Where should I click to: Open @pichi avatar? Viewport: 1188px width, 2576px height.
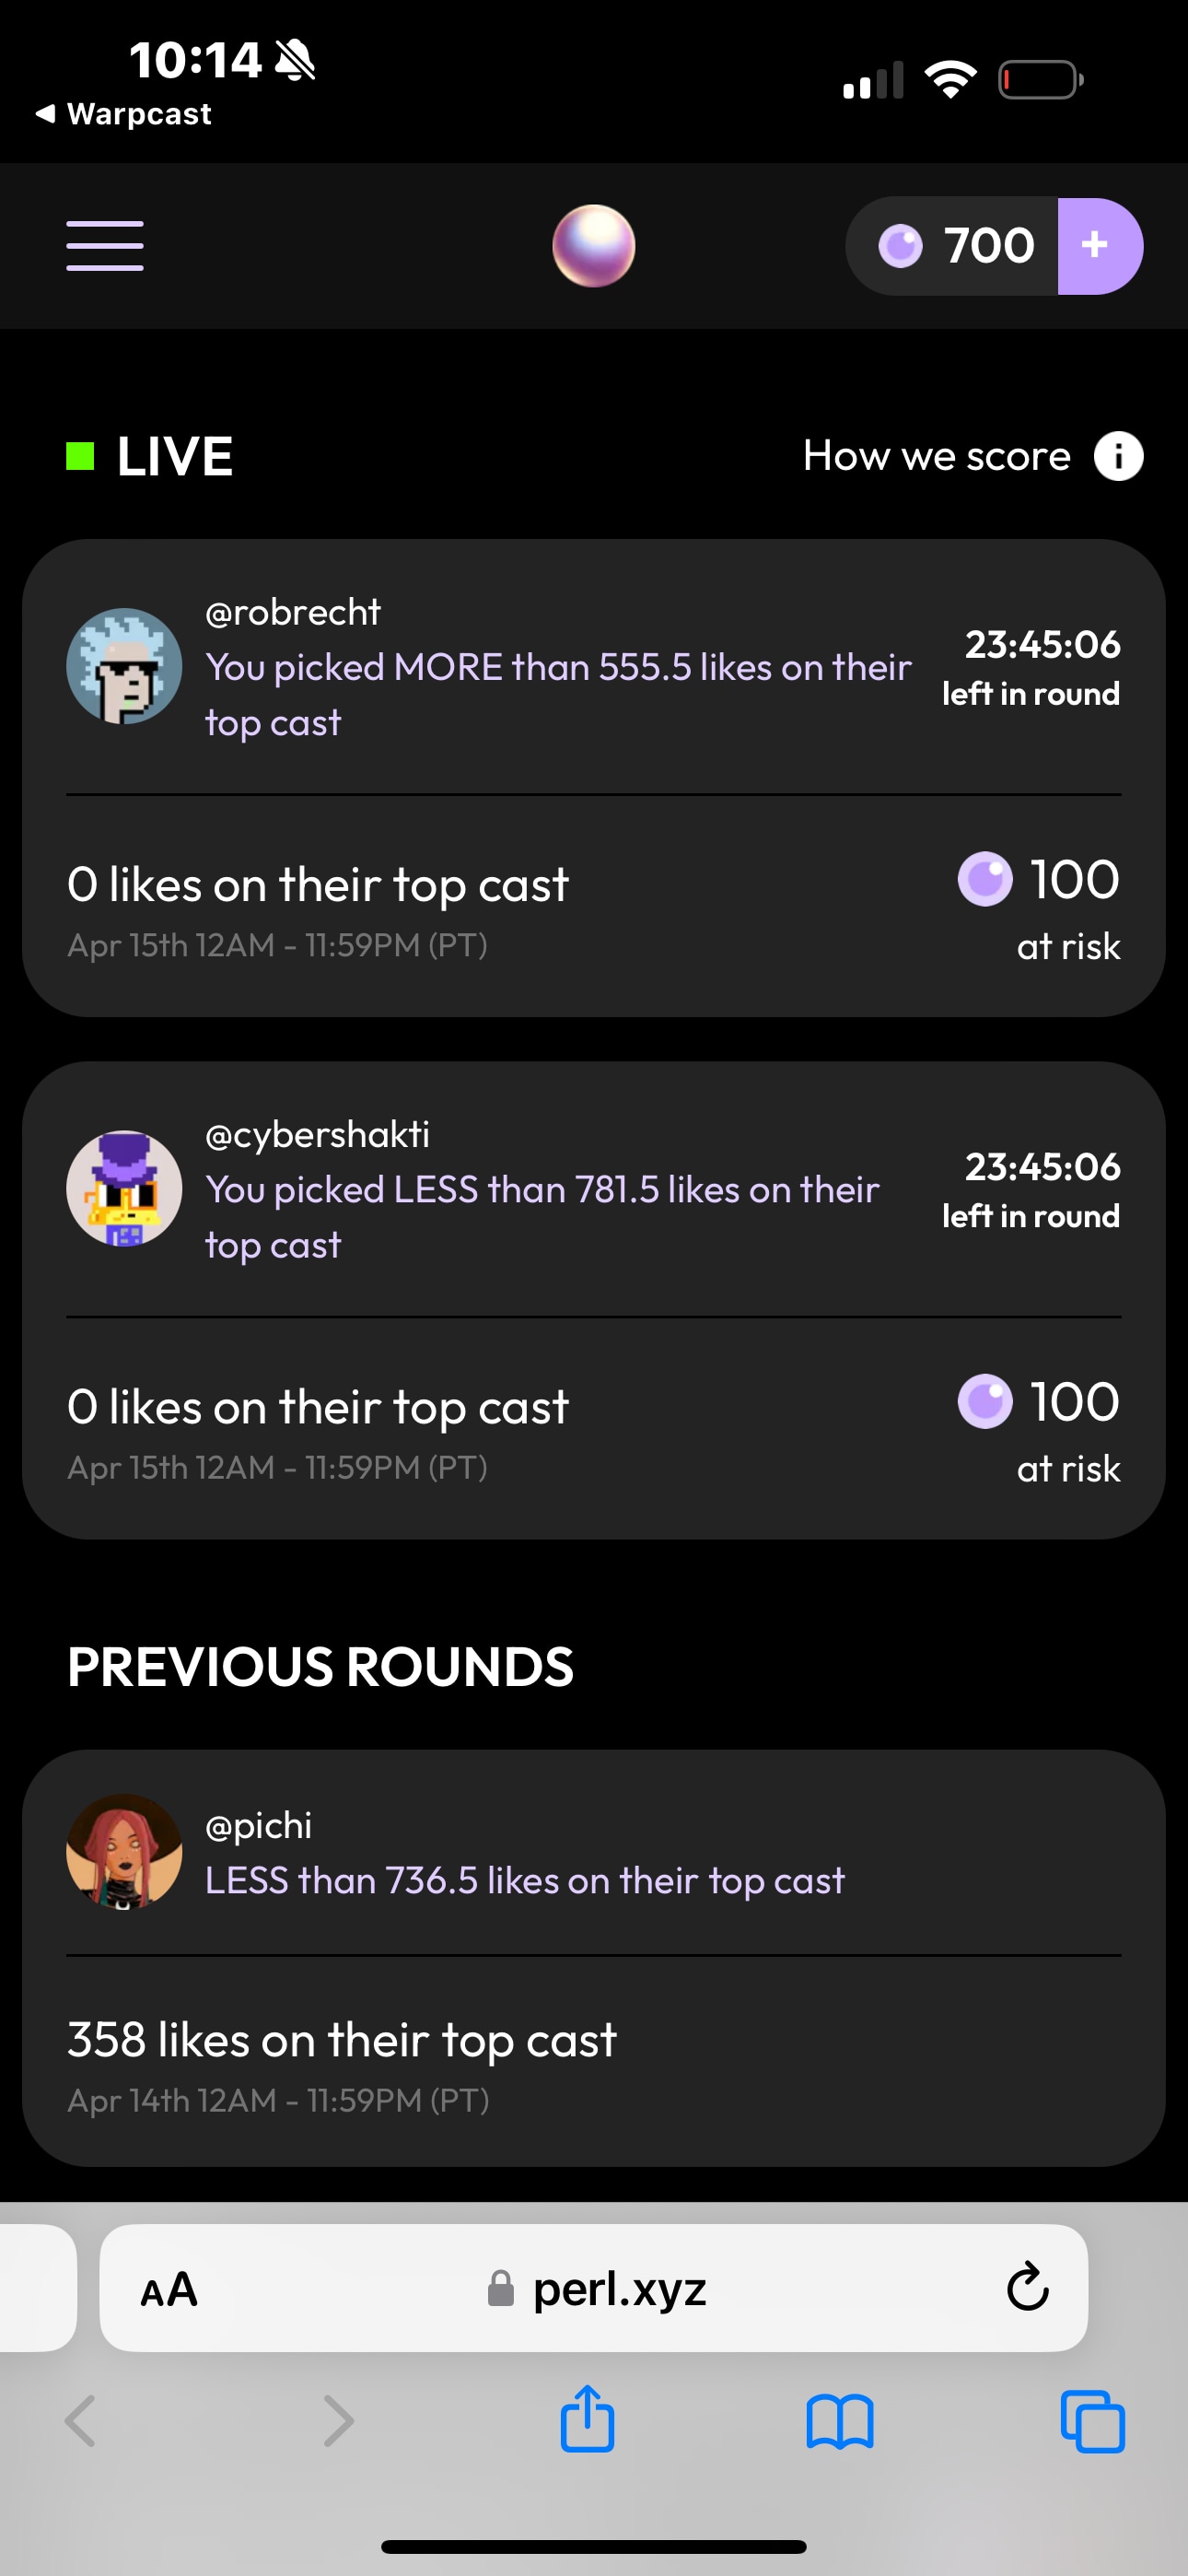tap(124, 1852)
